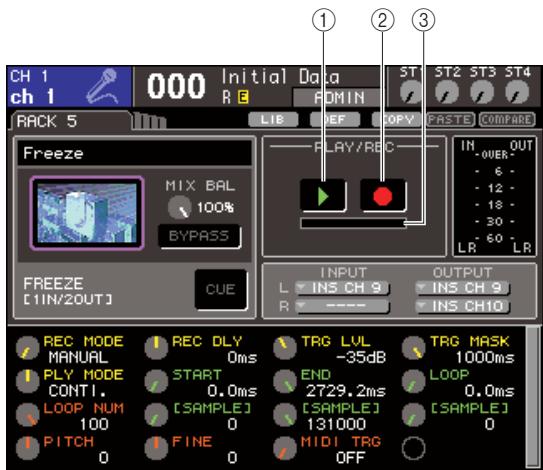Screen dimensions: 543x470
Task: Click the 000 scene number
Action: pos(176,86)
